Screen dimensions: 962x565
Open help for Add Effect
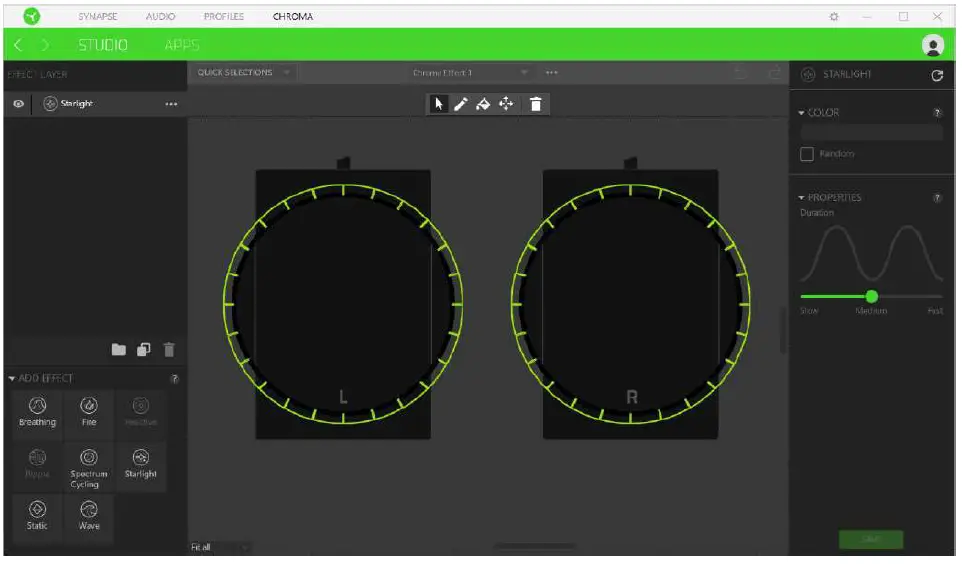tap(174, 379)
